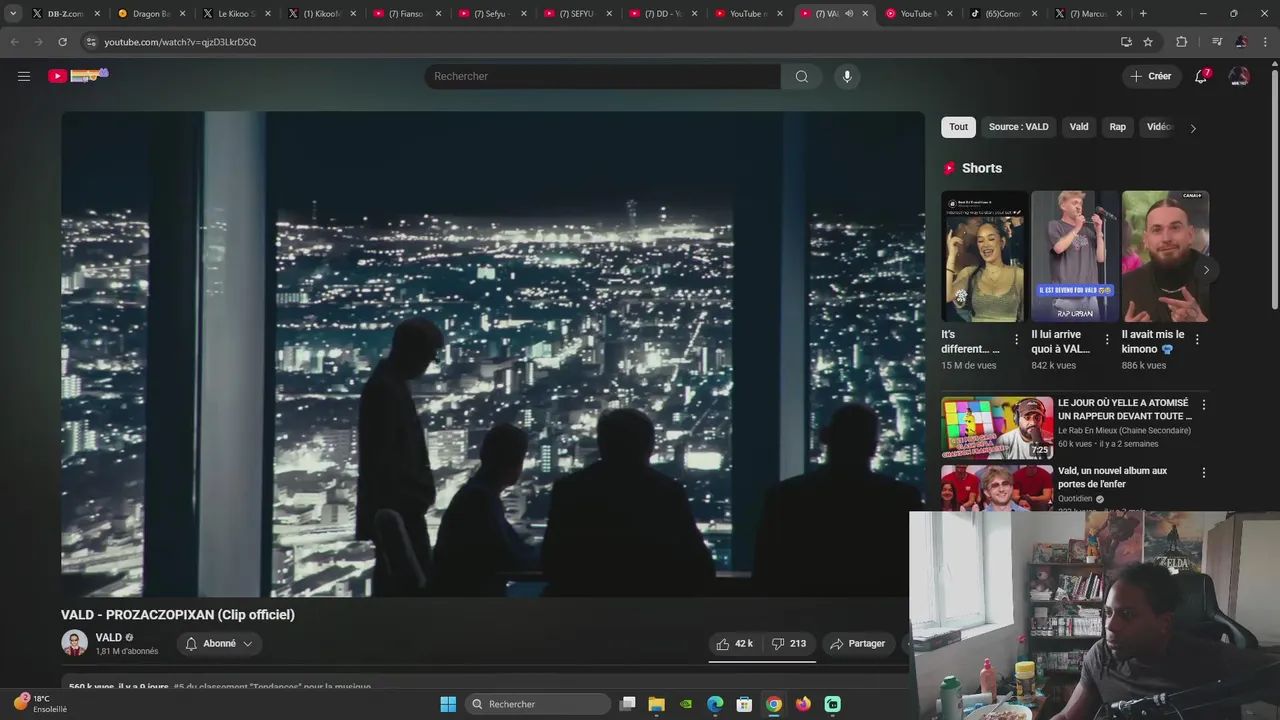Open the notifications bell

click(1202, 76)
